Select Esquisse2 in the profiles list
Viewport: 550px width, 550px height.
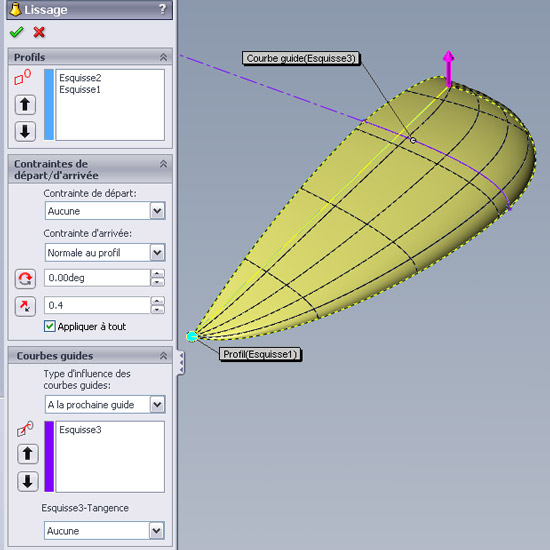pos(80,78)
